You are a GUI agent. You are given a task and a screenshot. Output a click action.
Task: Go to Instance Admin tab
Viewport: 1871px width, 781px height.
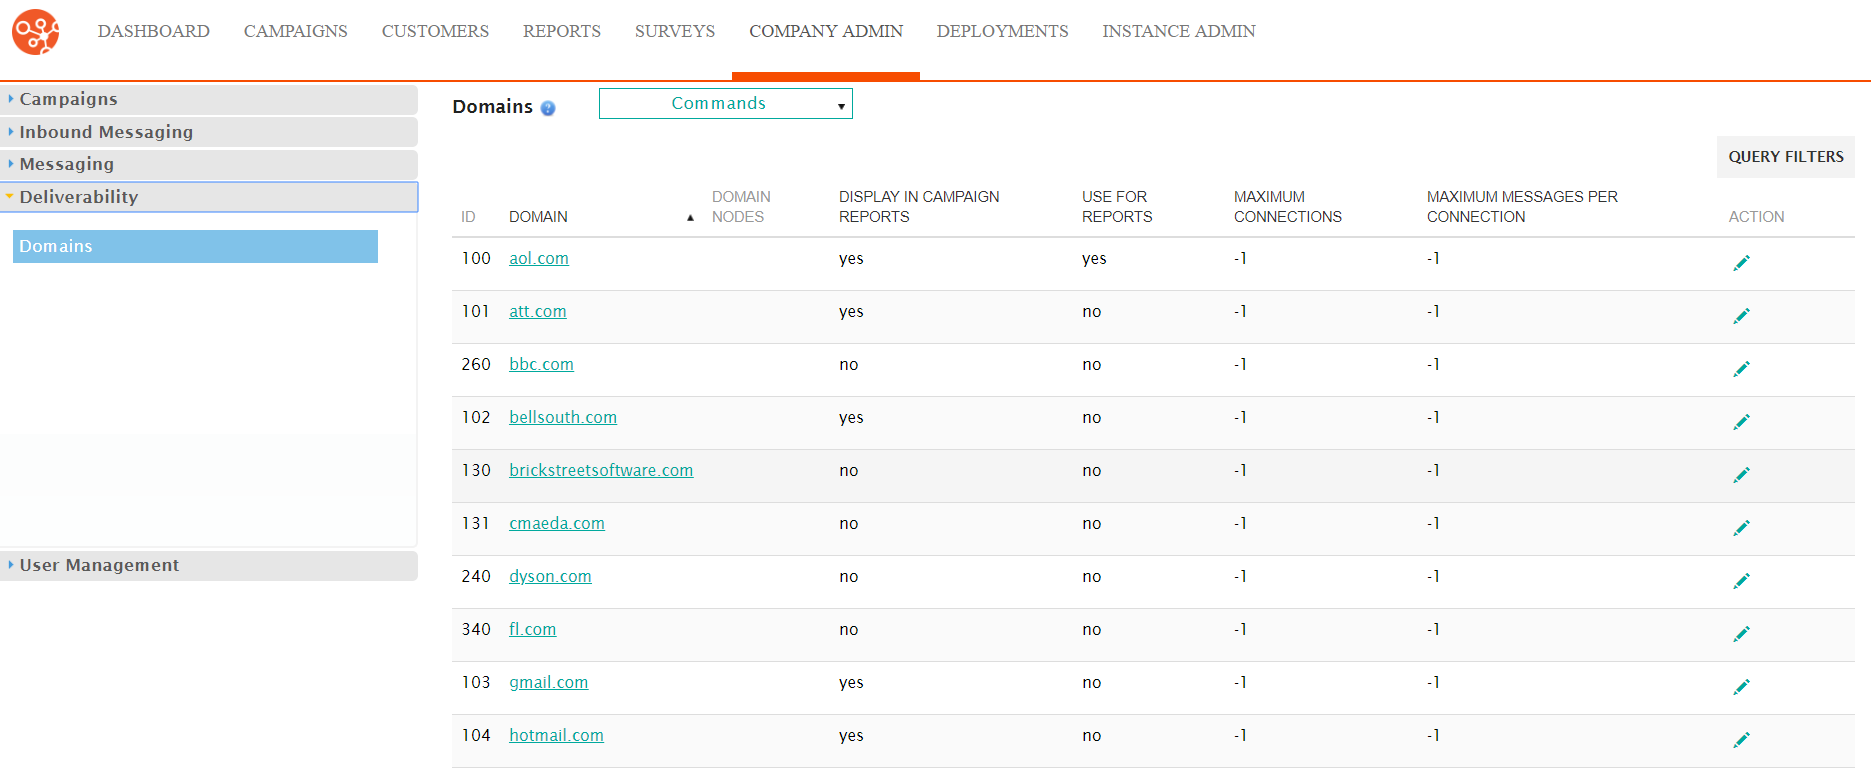tap(1179, 31)
